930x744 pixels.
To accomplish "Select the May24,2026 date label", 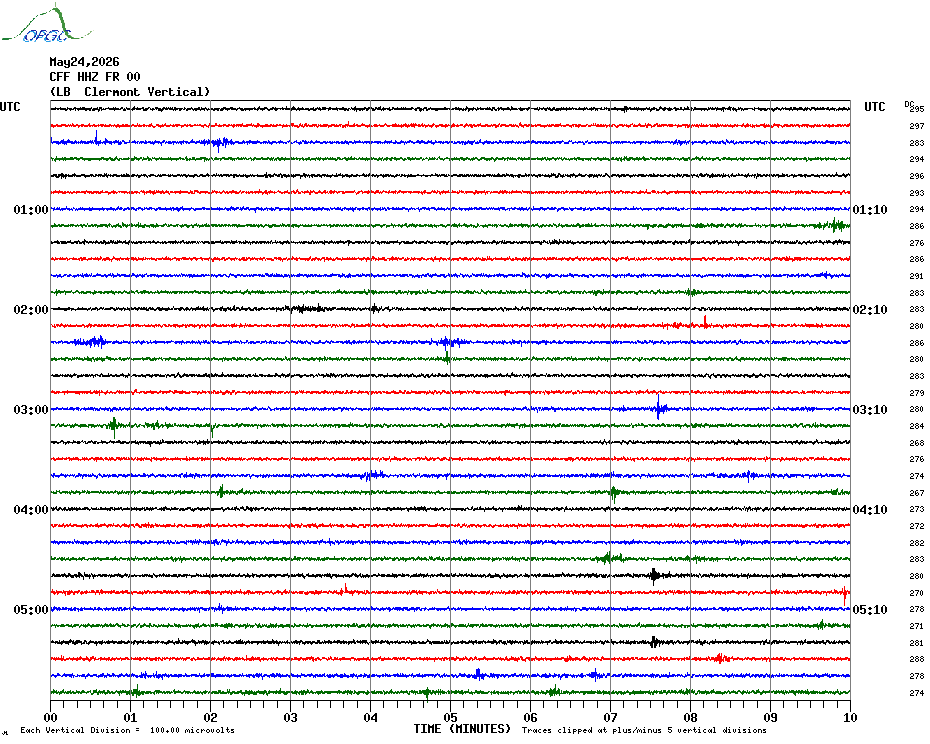I will 84,62.
